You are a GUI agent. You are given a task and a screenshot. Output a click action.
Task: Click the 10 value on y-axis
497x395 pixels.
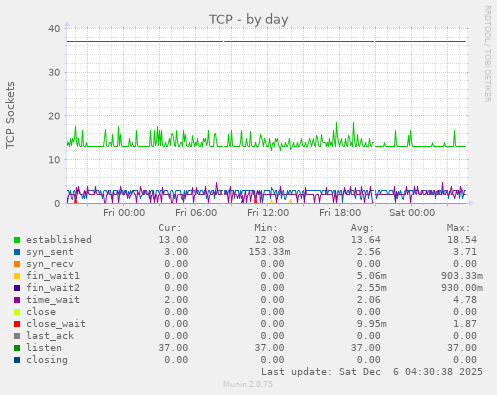point(54,160)
